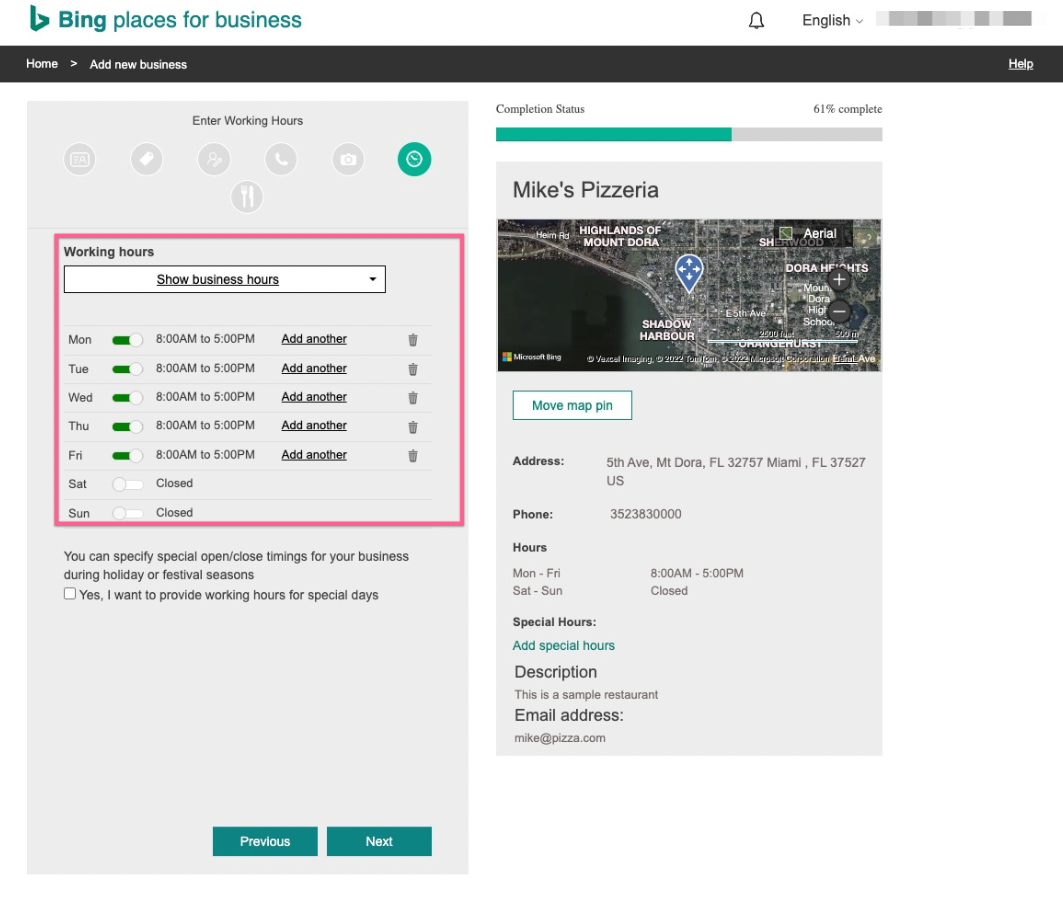
Task: Switch map view using Aerial selector
Action: [810, 234]
